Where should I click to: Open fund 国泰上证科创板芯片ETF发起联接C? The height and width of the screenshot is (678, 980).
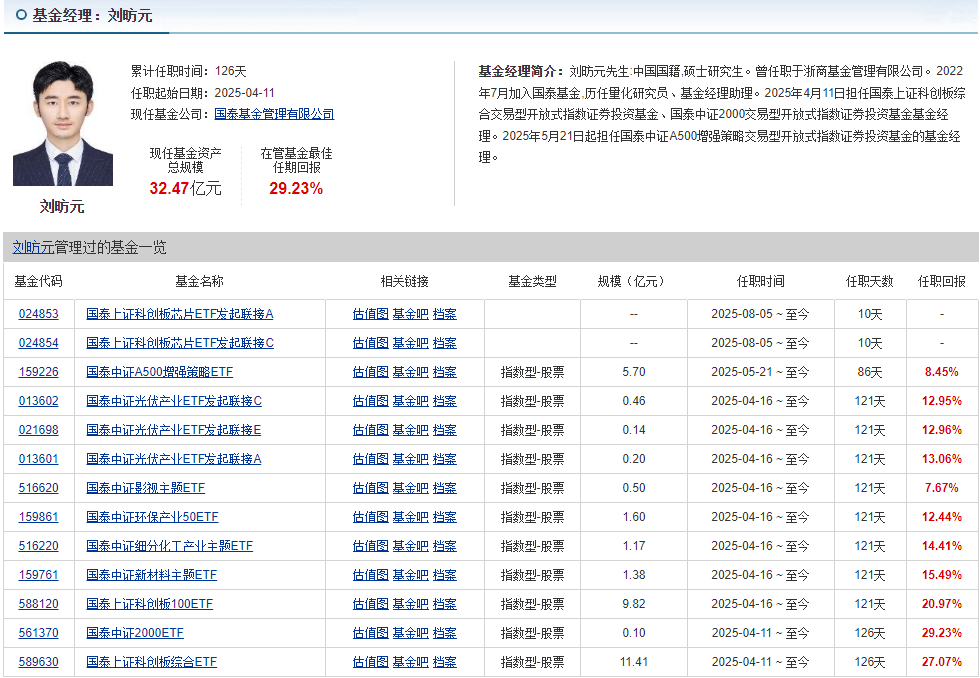(180, 343)
